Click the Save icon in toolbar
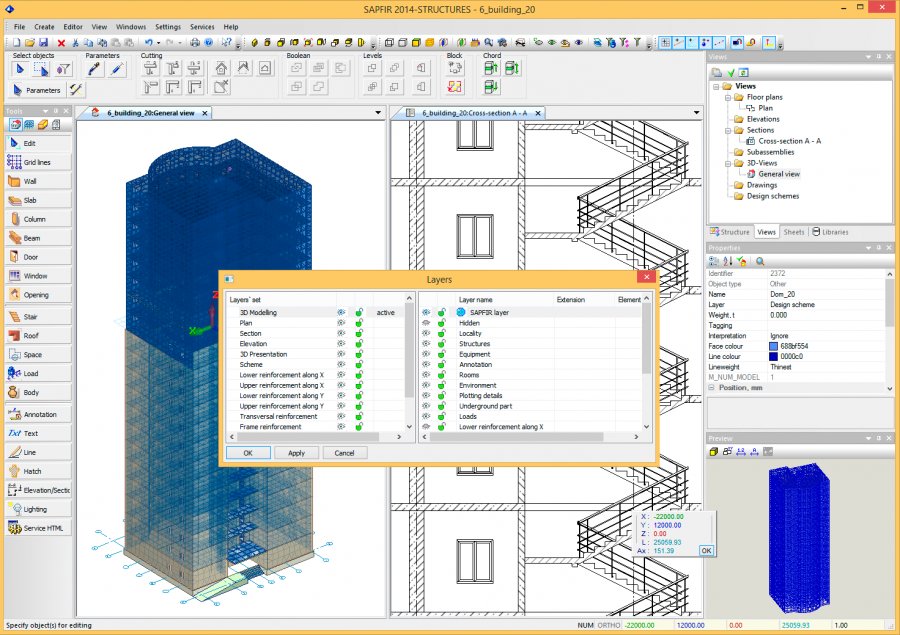The height and width of the screenshot is (635, 900). (x=44, y=42)
